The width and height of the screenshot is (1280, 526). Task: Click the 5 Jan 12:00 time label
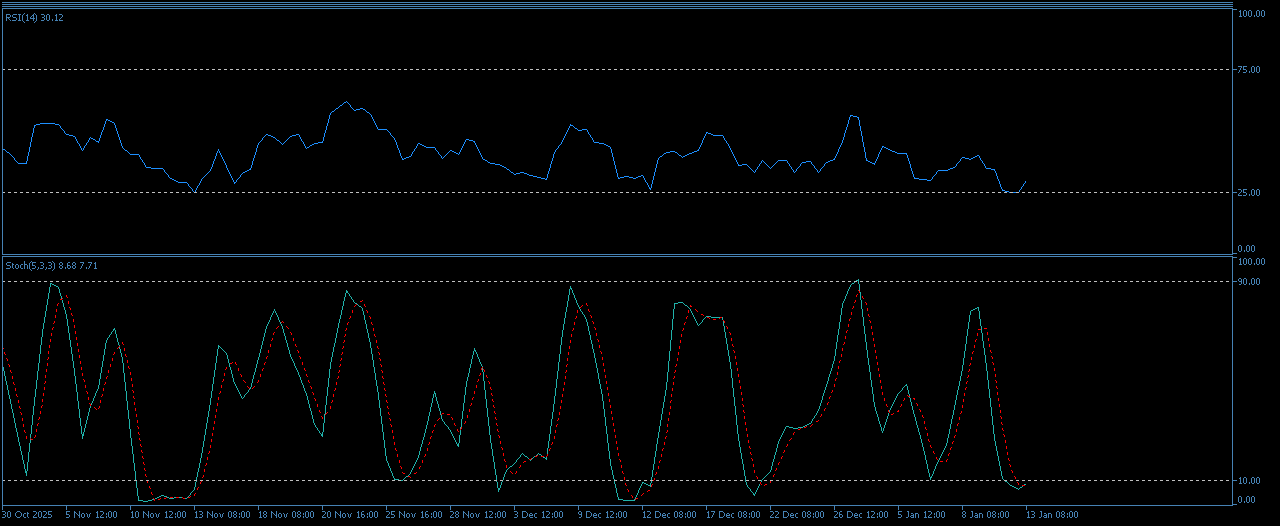point(923,515)
